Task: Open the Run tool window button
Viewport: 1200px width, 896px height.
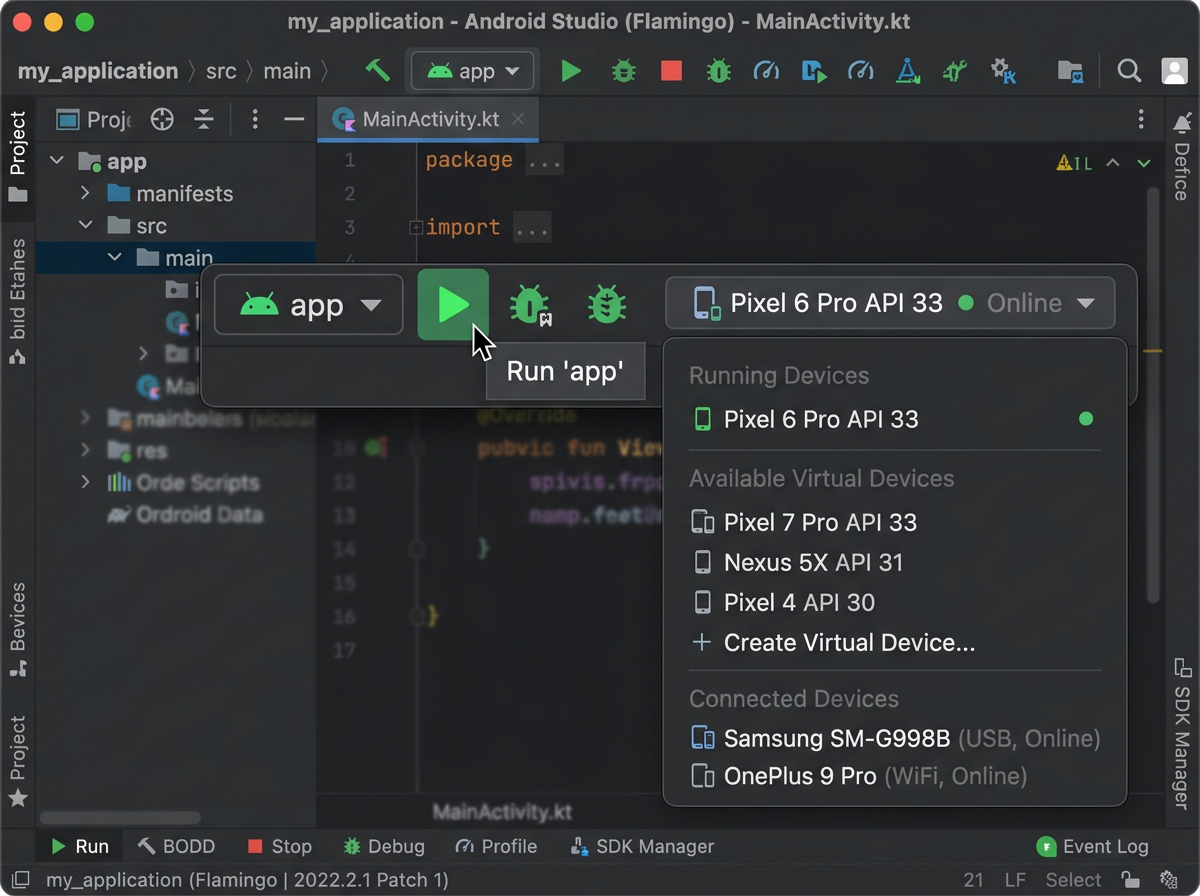Action: [x=79, y=846]
